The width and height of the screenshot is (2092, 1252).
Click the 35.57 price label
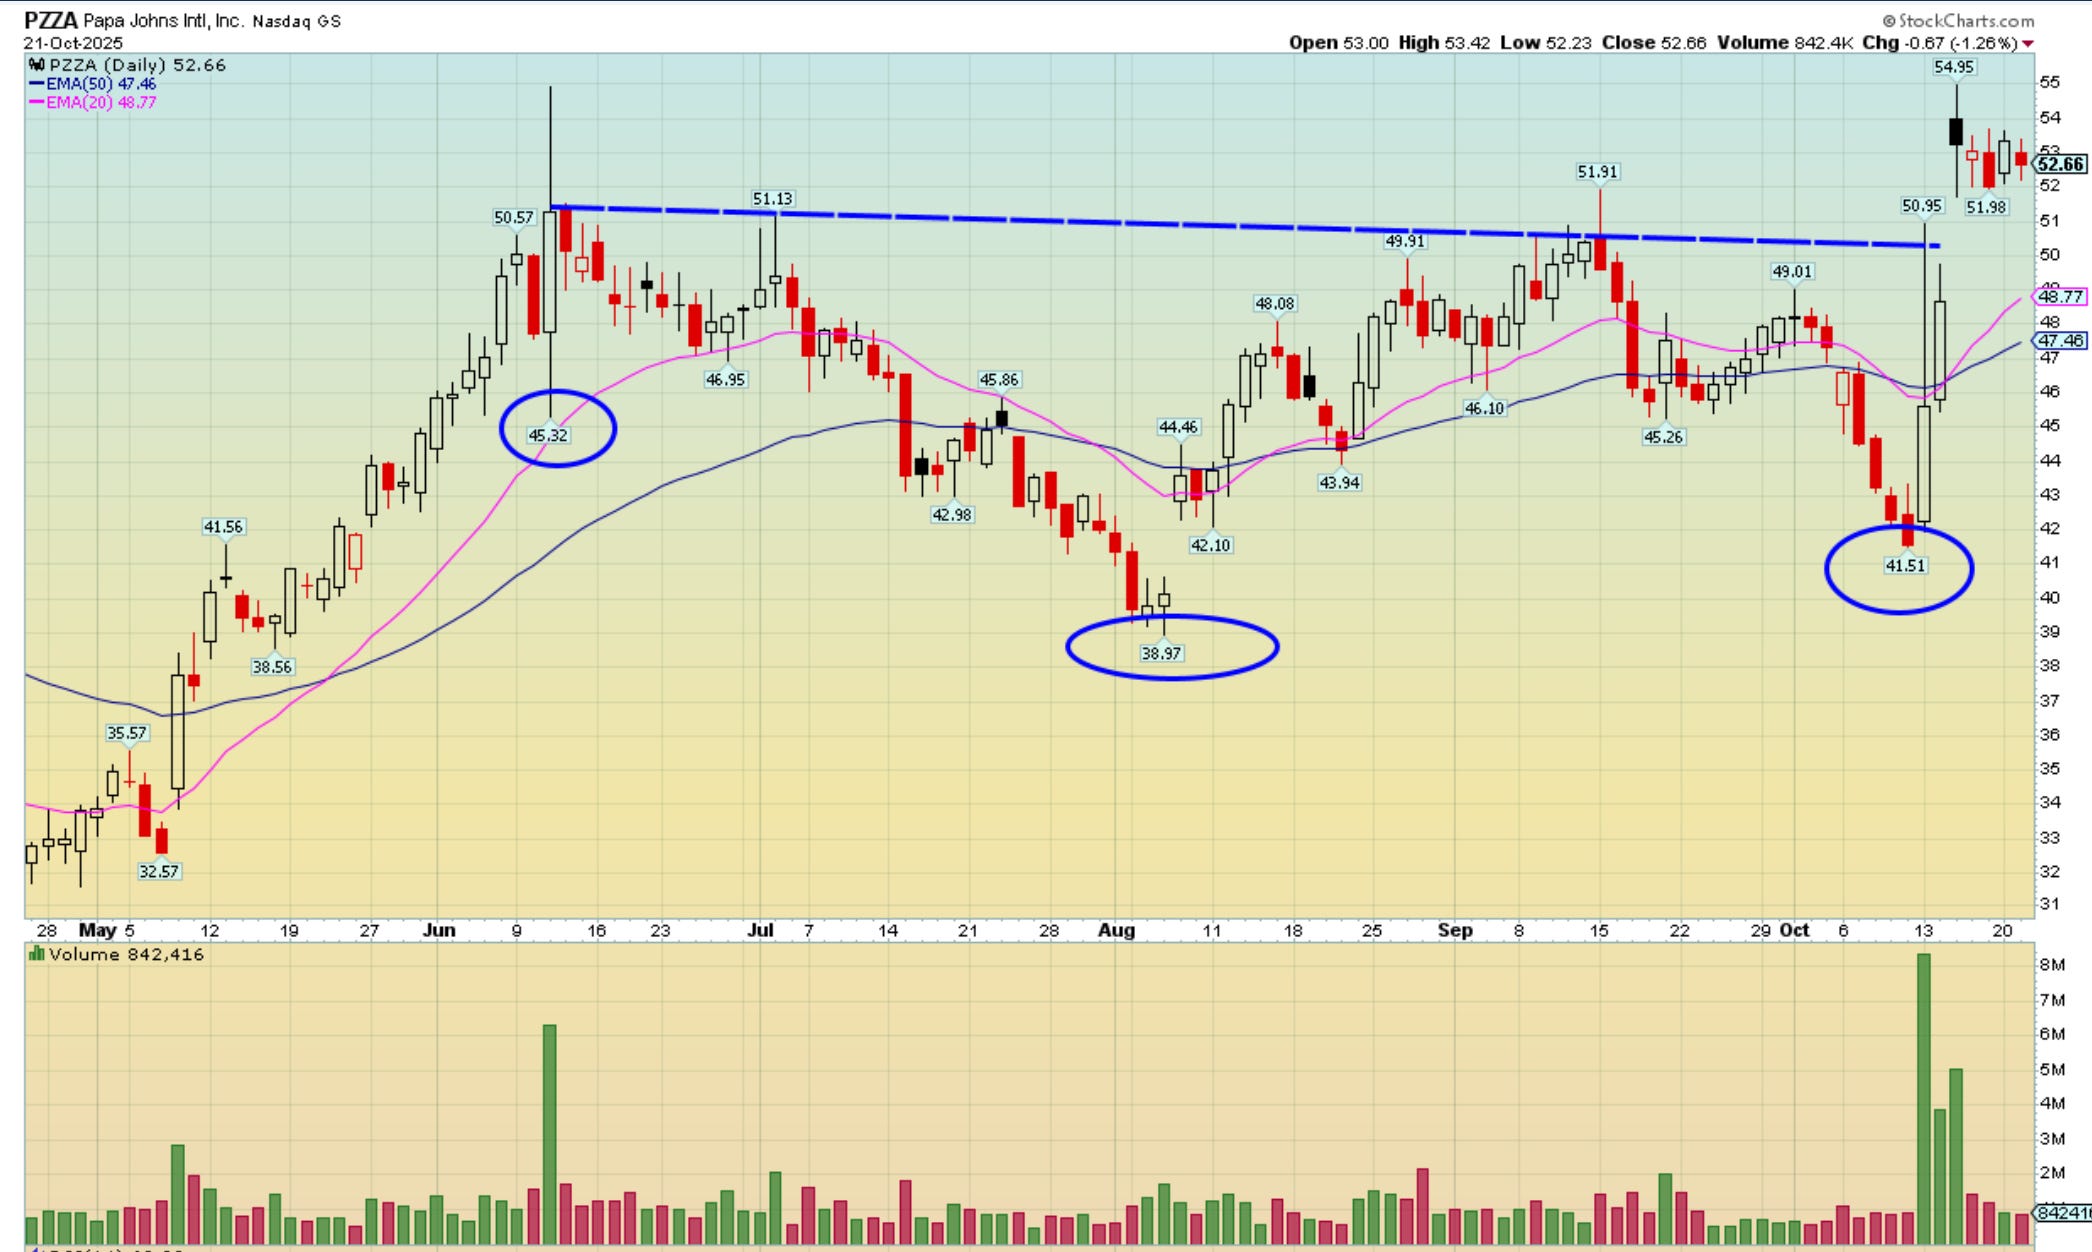(x=127, y=733)
